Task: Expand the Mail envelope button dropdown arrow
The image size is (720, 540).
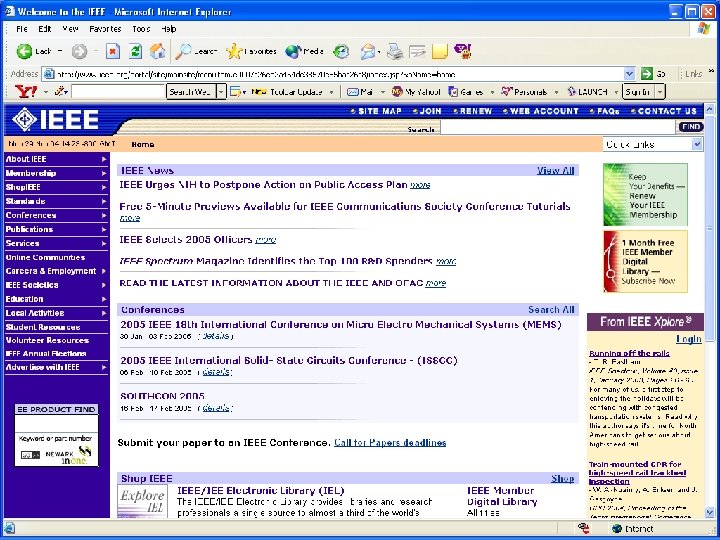Action: (379, 52)
